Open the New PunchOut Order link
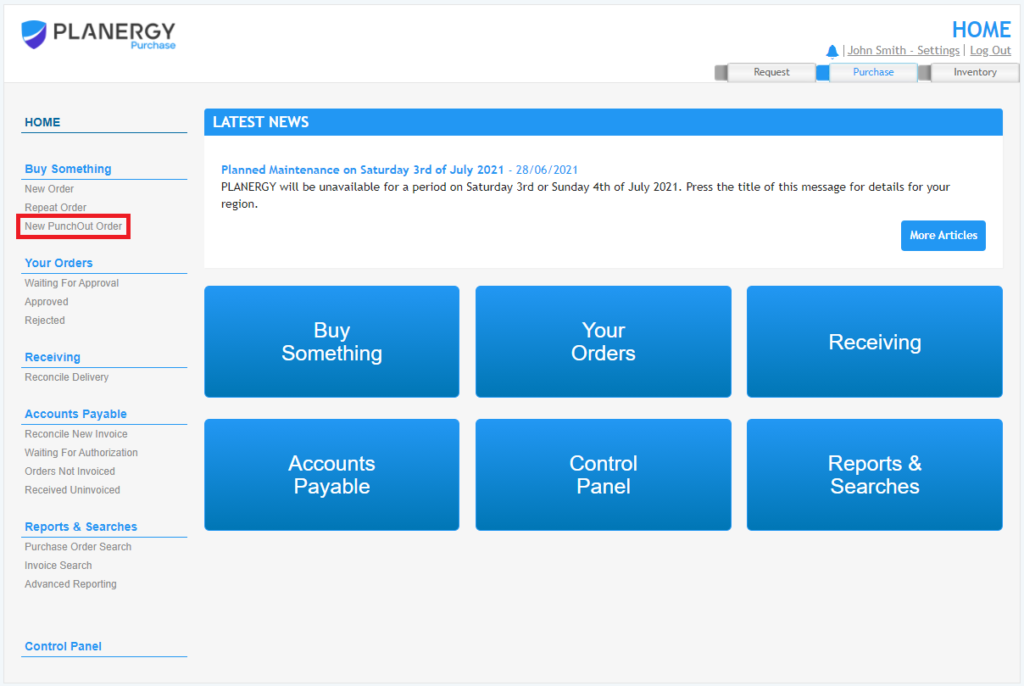The height and width of the screenshot is (686, 1024). pos(72,225)
